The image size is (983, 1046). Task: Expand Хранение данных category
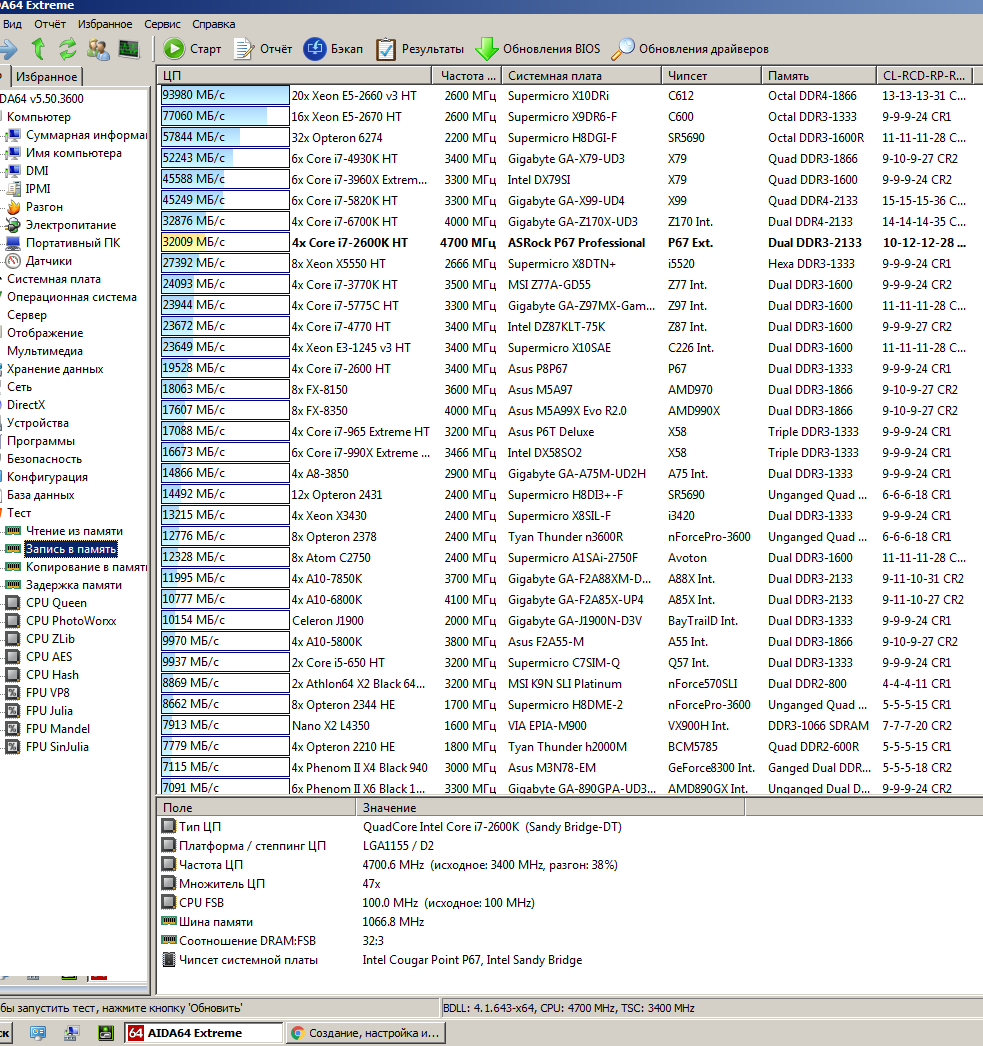pyautogui.click(x=55, y=369)
